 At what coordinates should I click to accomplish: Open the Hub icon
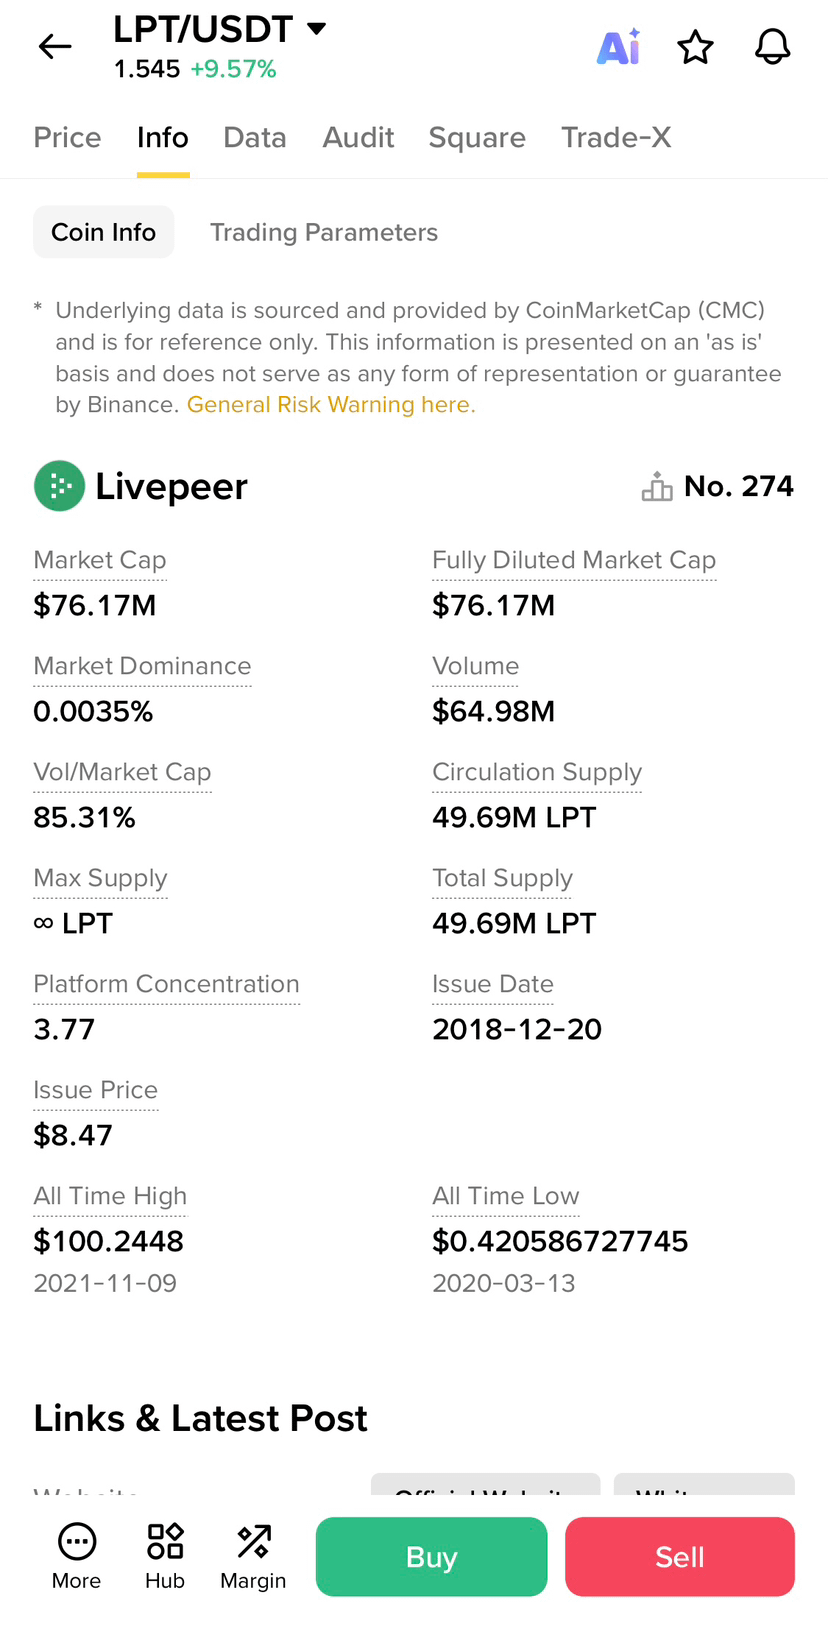click(165, 1541)
